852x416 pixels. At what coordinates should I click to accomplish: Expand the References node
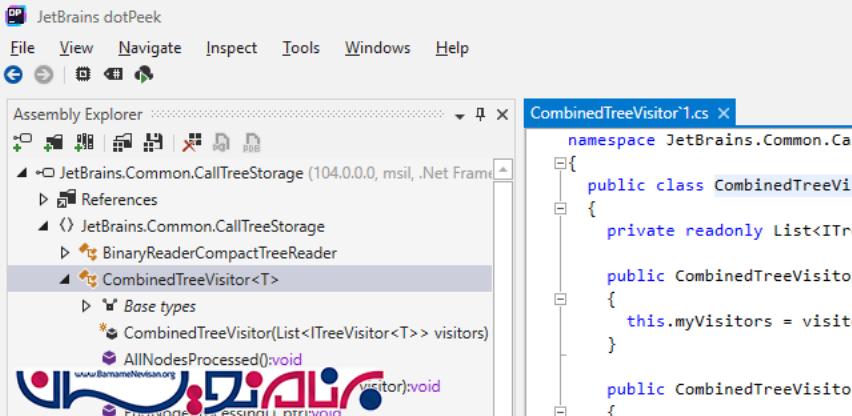click(x=43, y=200)
